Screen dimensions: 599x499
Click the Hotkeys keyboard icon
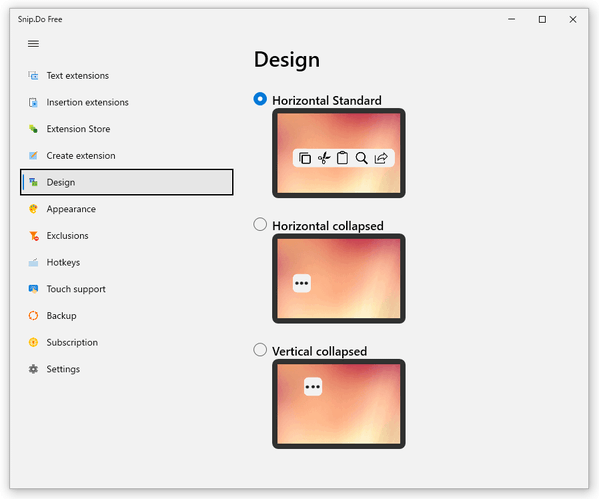pos(33,262)
